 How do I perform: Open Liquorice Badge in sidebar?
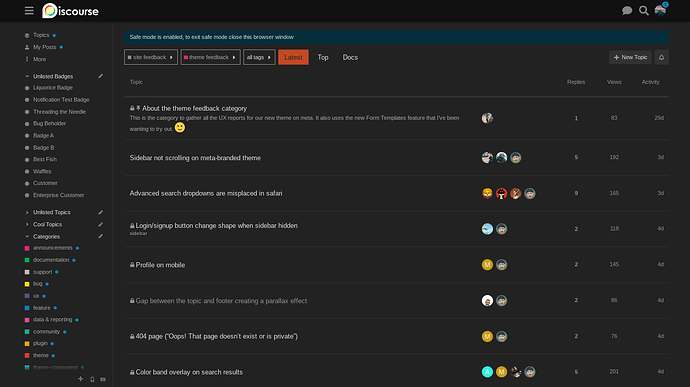coord(53,88)
